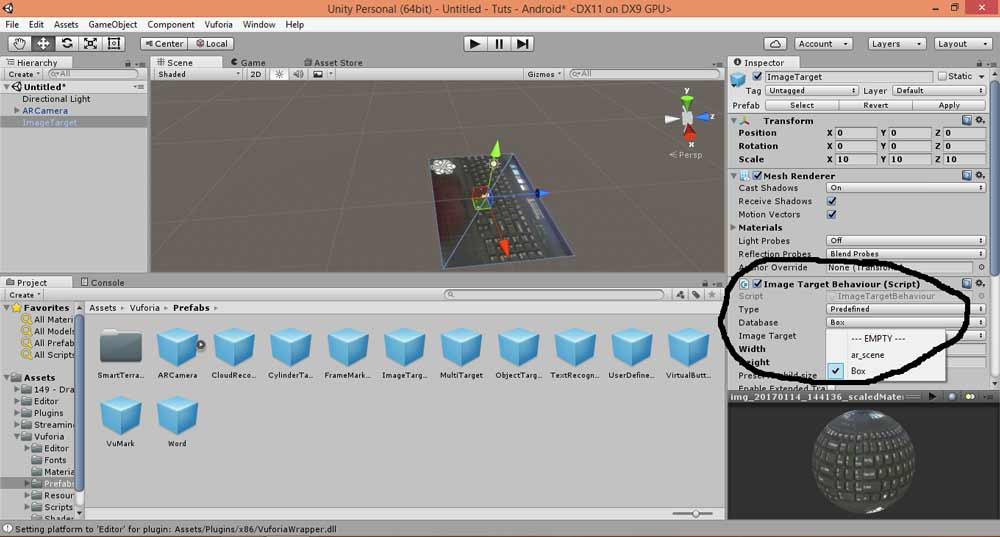Toggle scene audio speaker icon
The width and height of the screenshot is (1000, 537).
(298, 74)
